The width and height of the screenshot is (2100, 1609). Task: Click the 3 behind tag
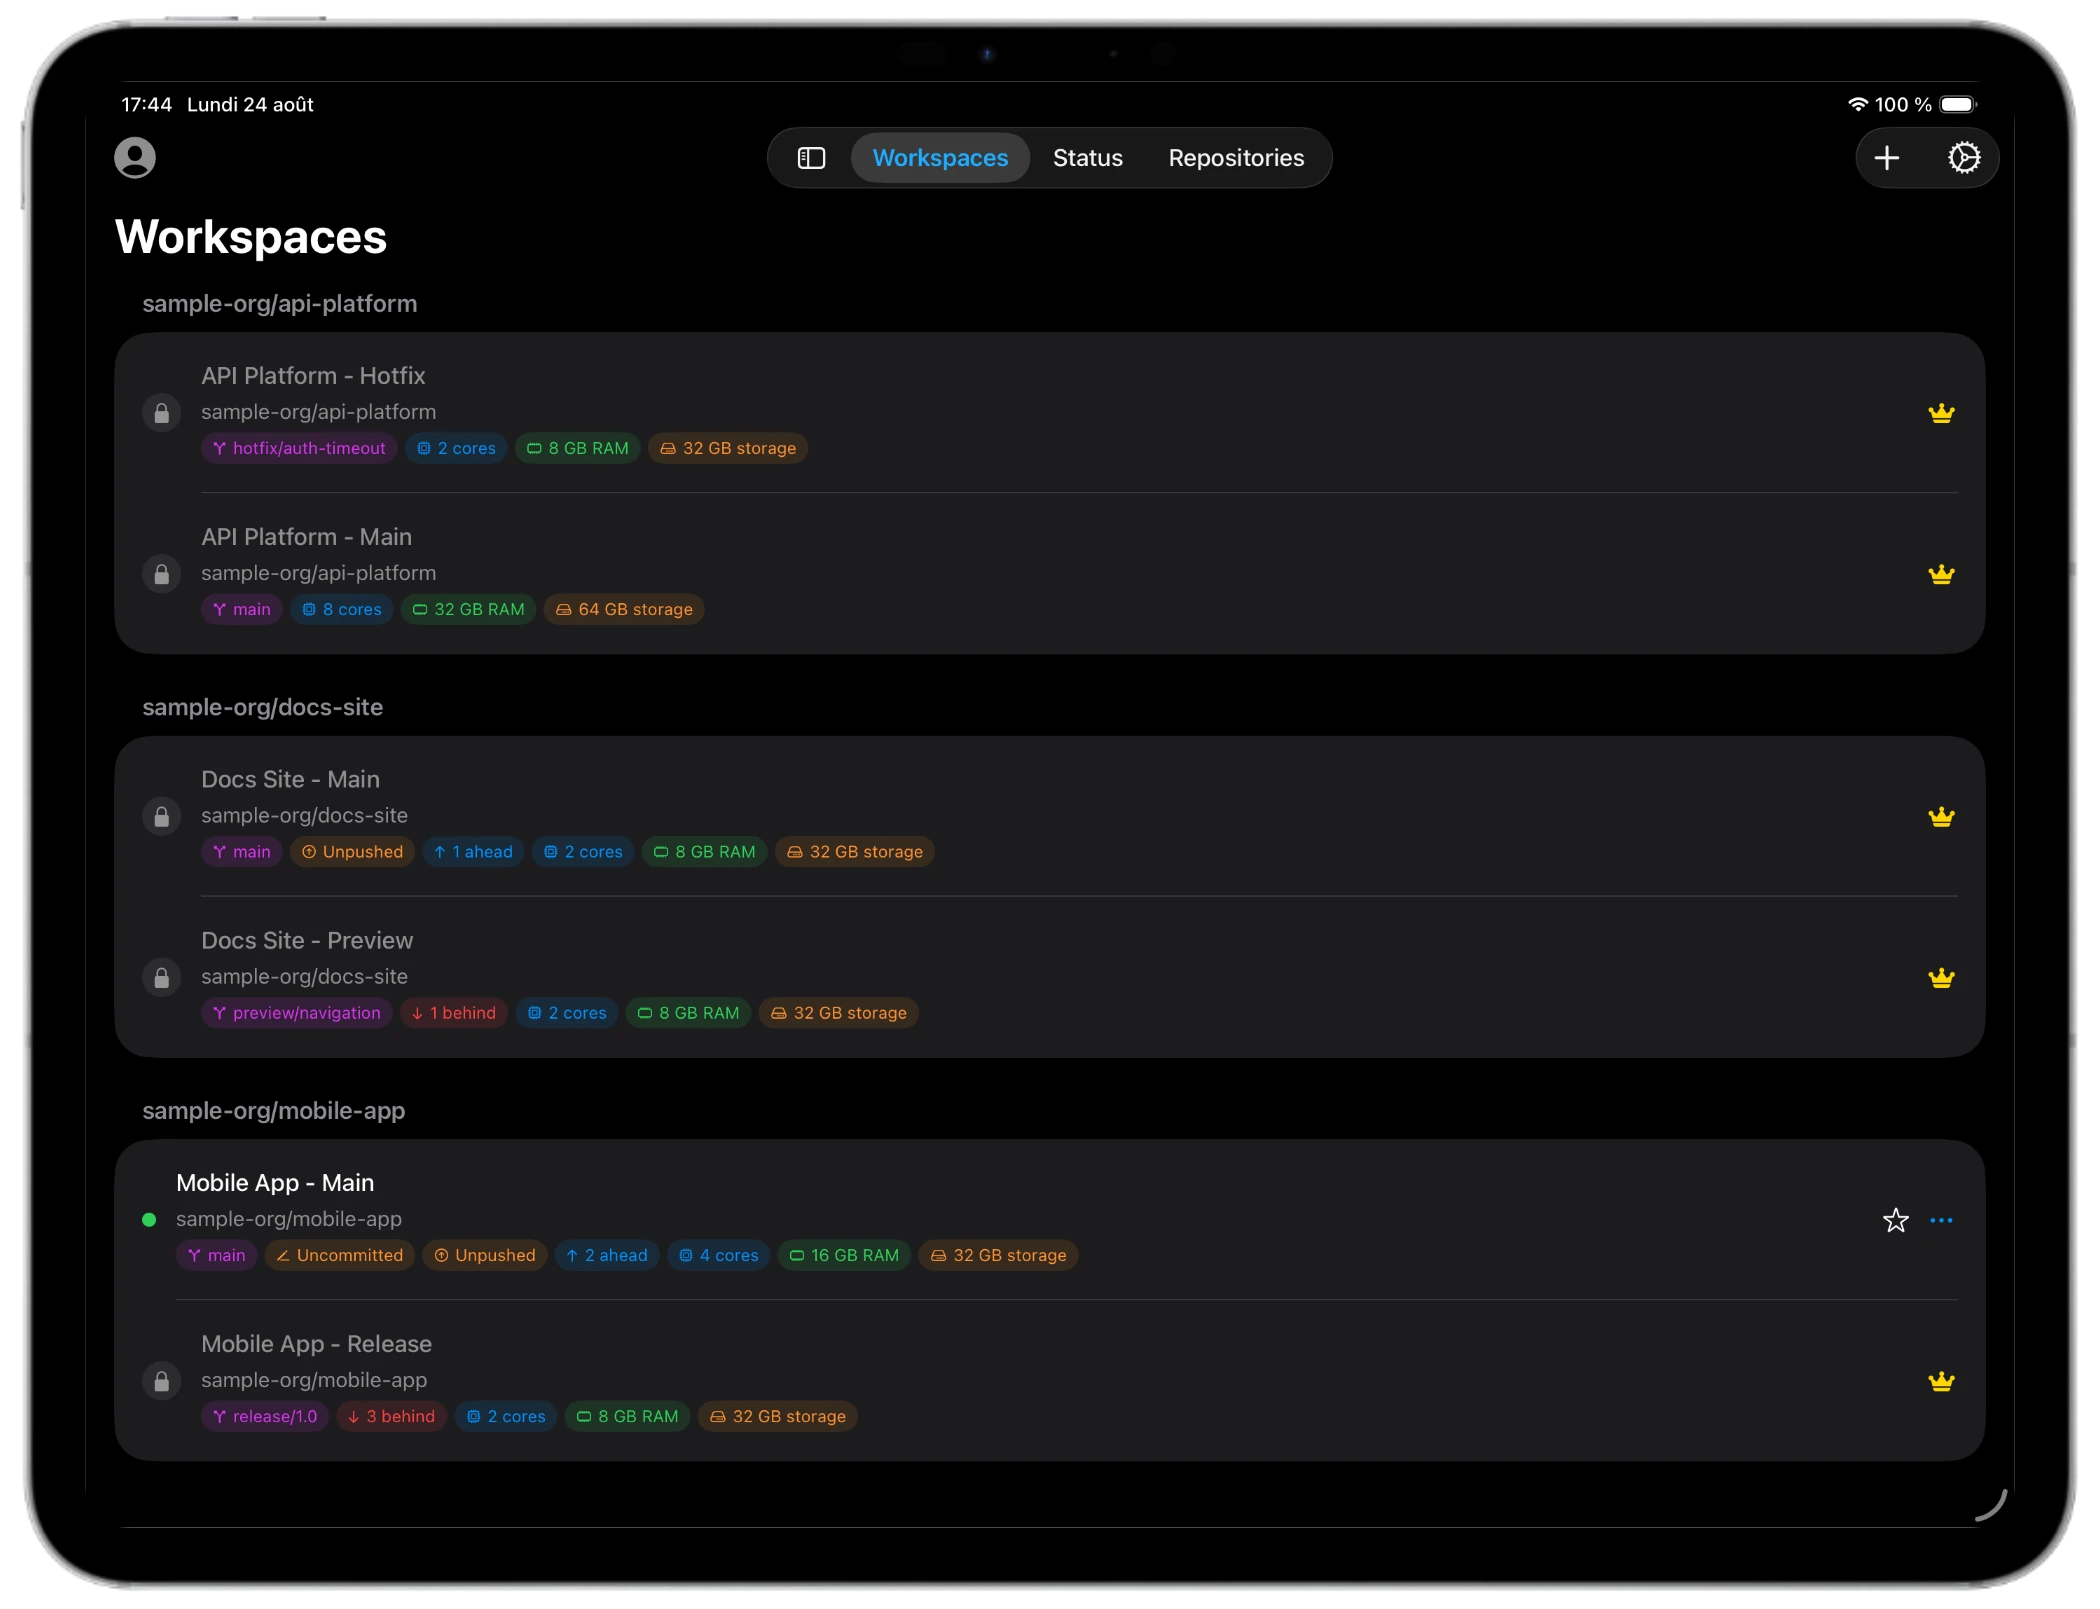point(391,1417)
